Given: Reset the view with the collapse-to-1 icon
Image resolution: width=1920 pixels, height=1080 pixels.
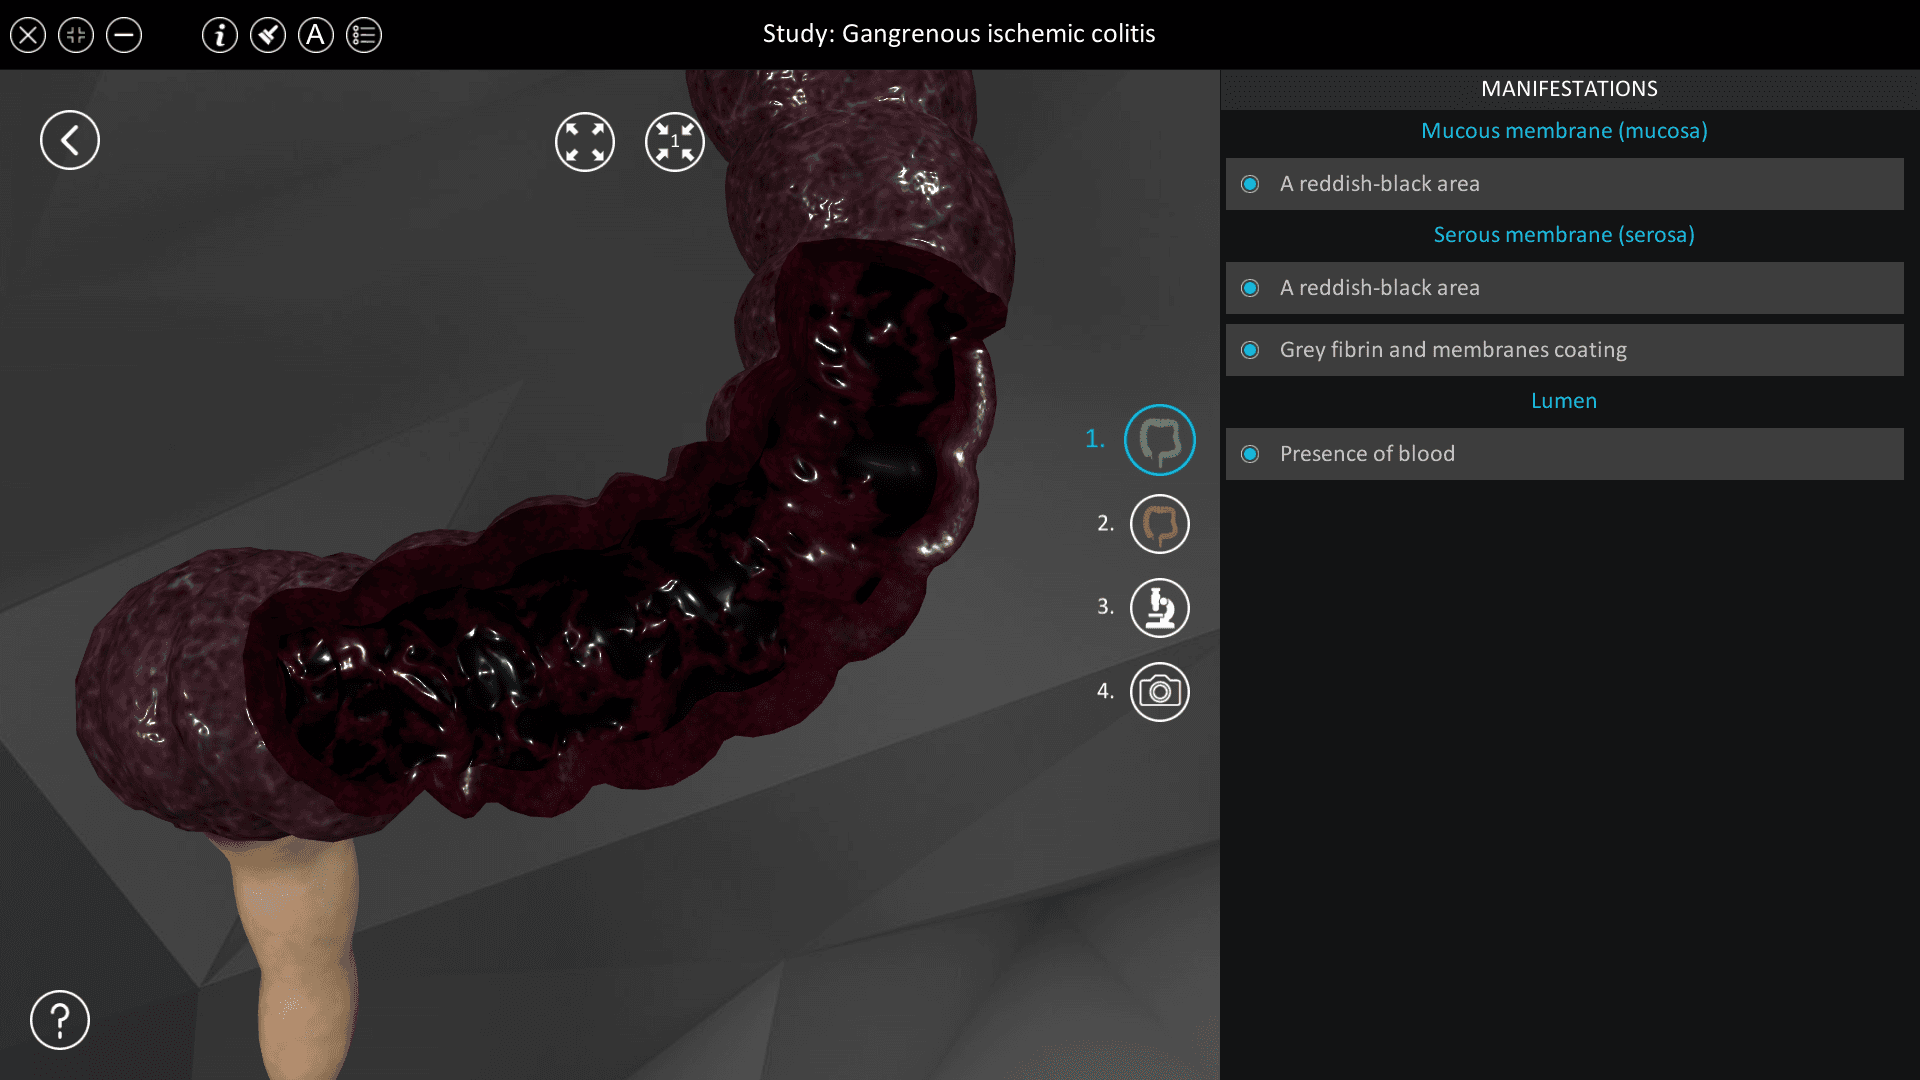Looking at the screenshot, I should (x=675, y=142).
